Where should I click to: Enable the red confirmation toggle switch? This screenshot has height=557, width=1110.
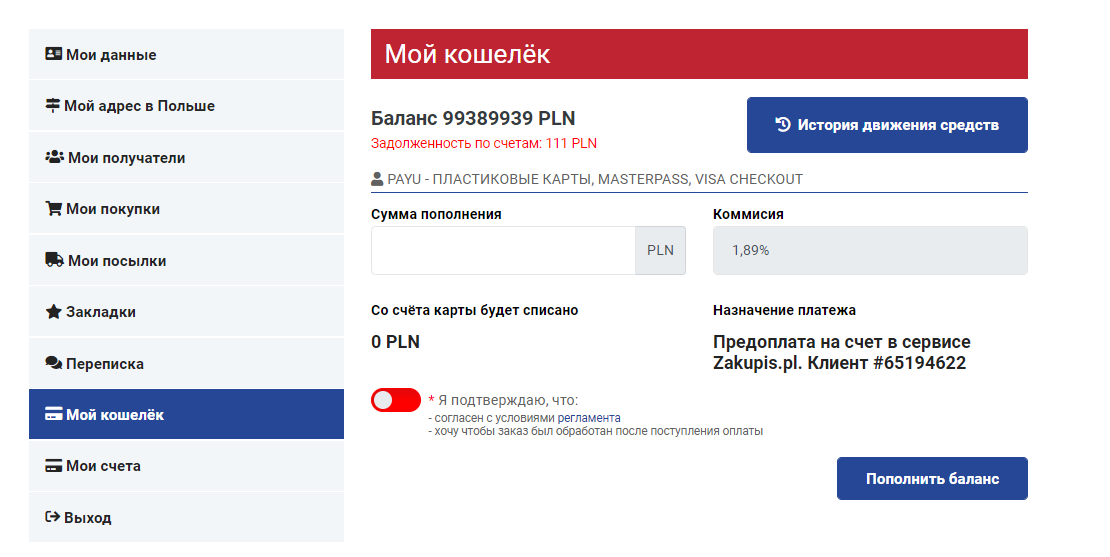click(396, 400)
